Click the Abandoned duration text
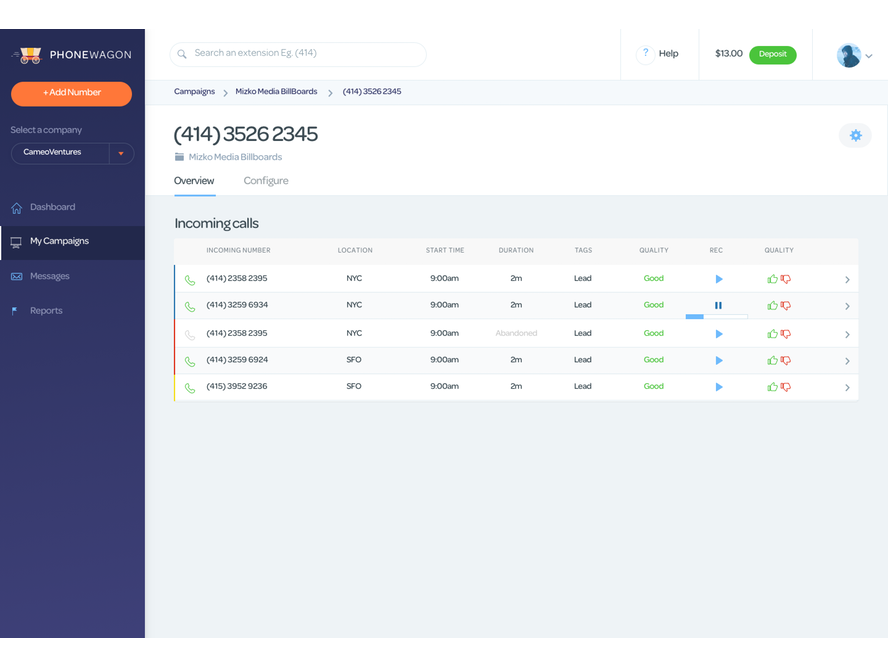The height and width of the screenshot is (666, 888). [x=516, y=334]
